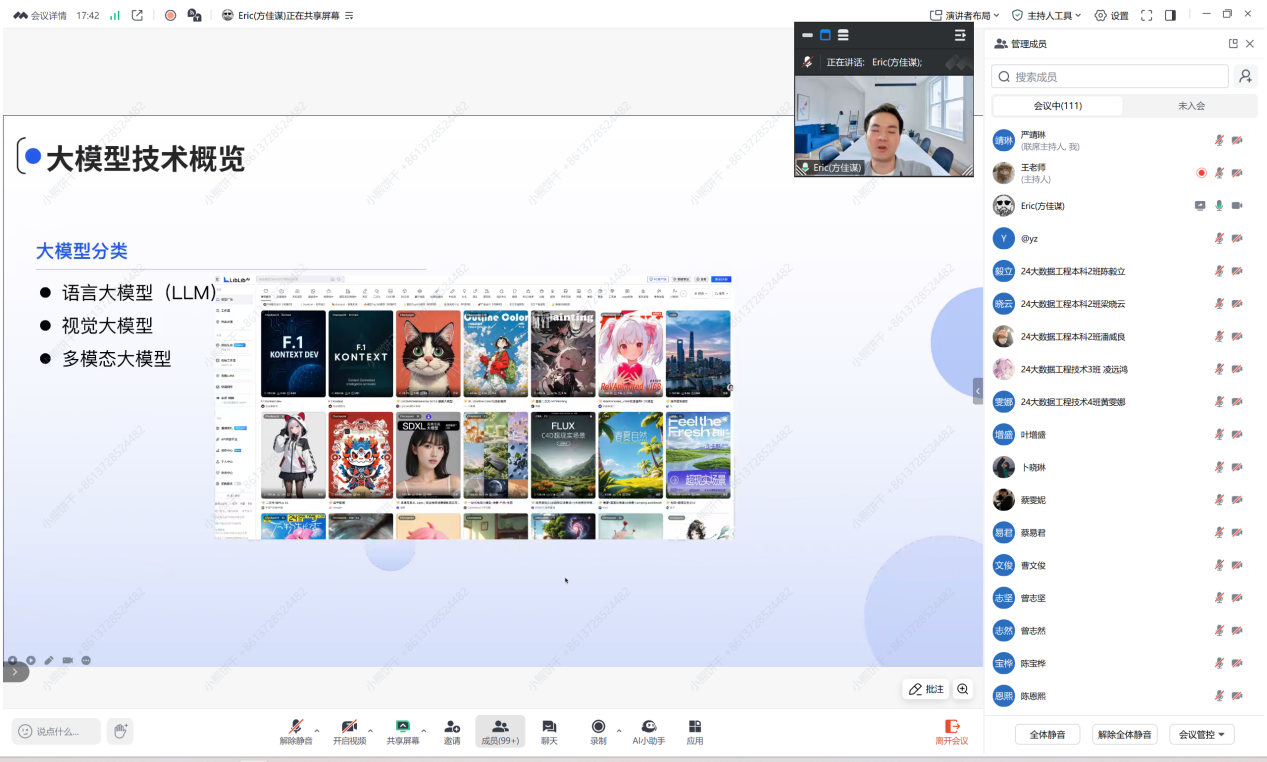Click the 全体静音 button
The height and width of the screenshot is (762, 1267).
(1047, 734)
